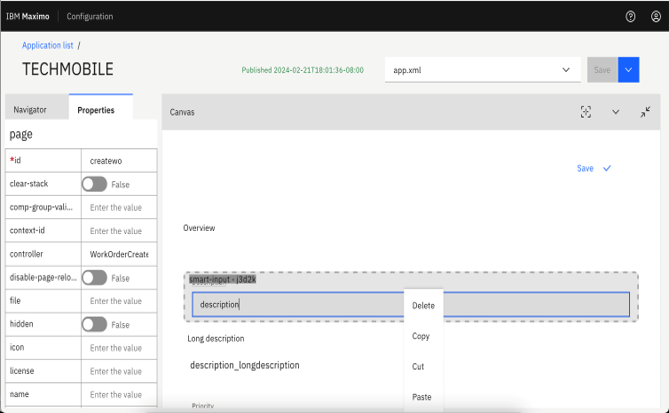This screenshot has width=669, height=413.
Task: Click the checkmark icon beside canvas Save
Action: [607, 168]
